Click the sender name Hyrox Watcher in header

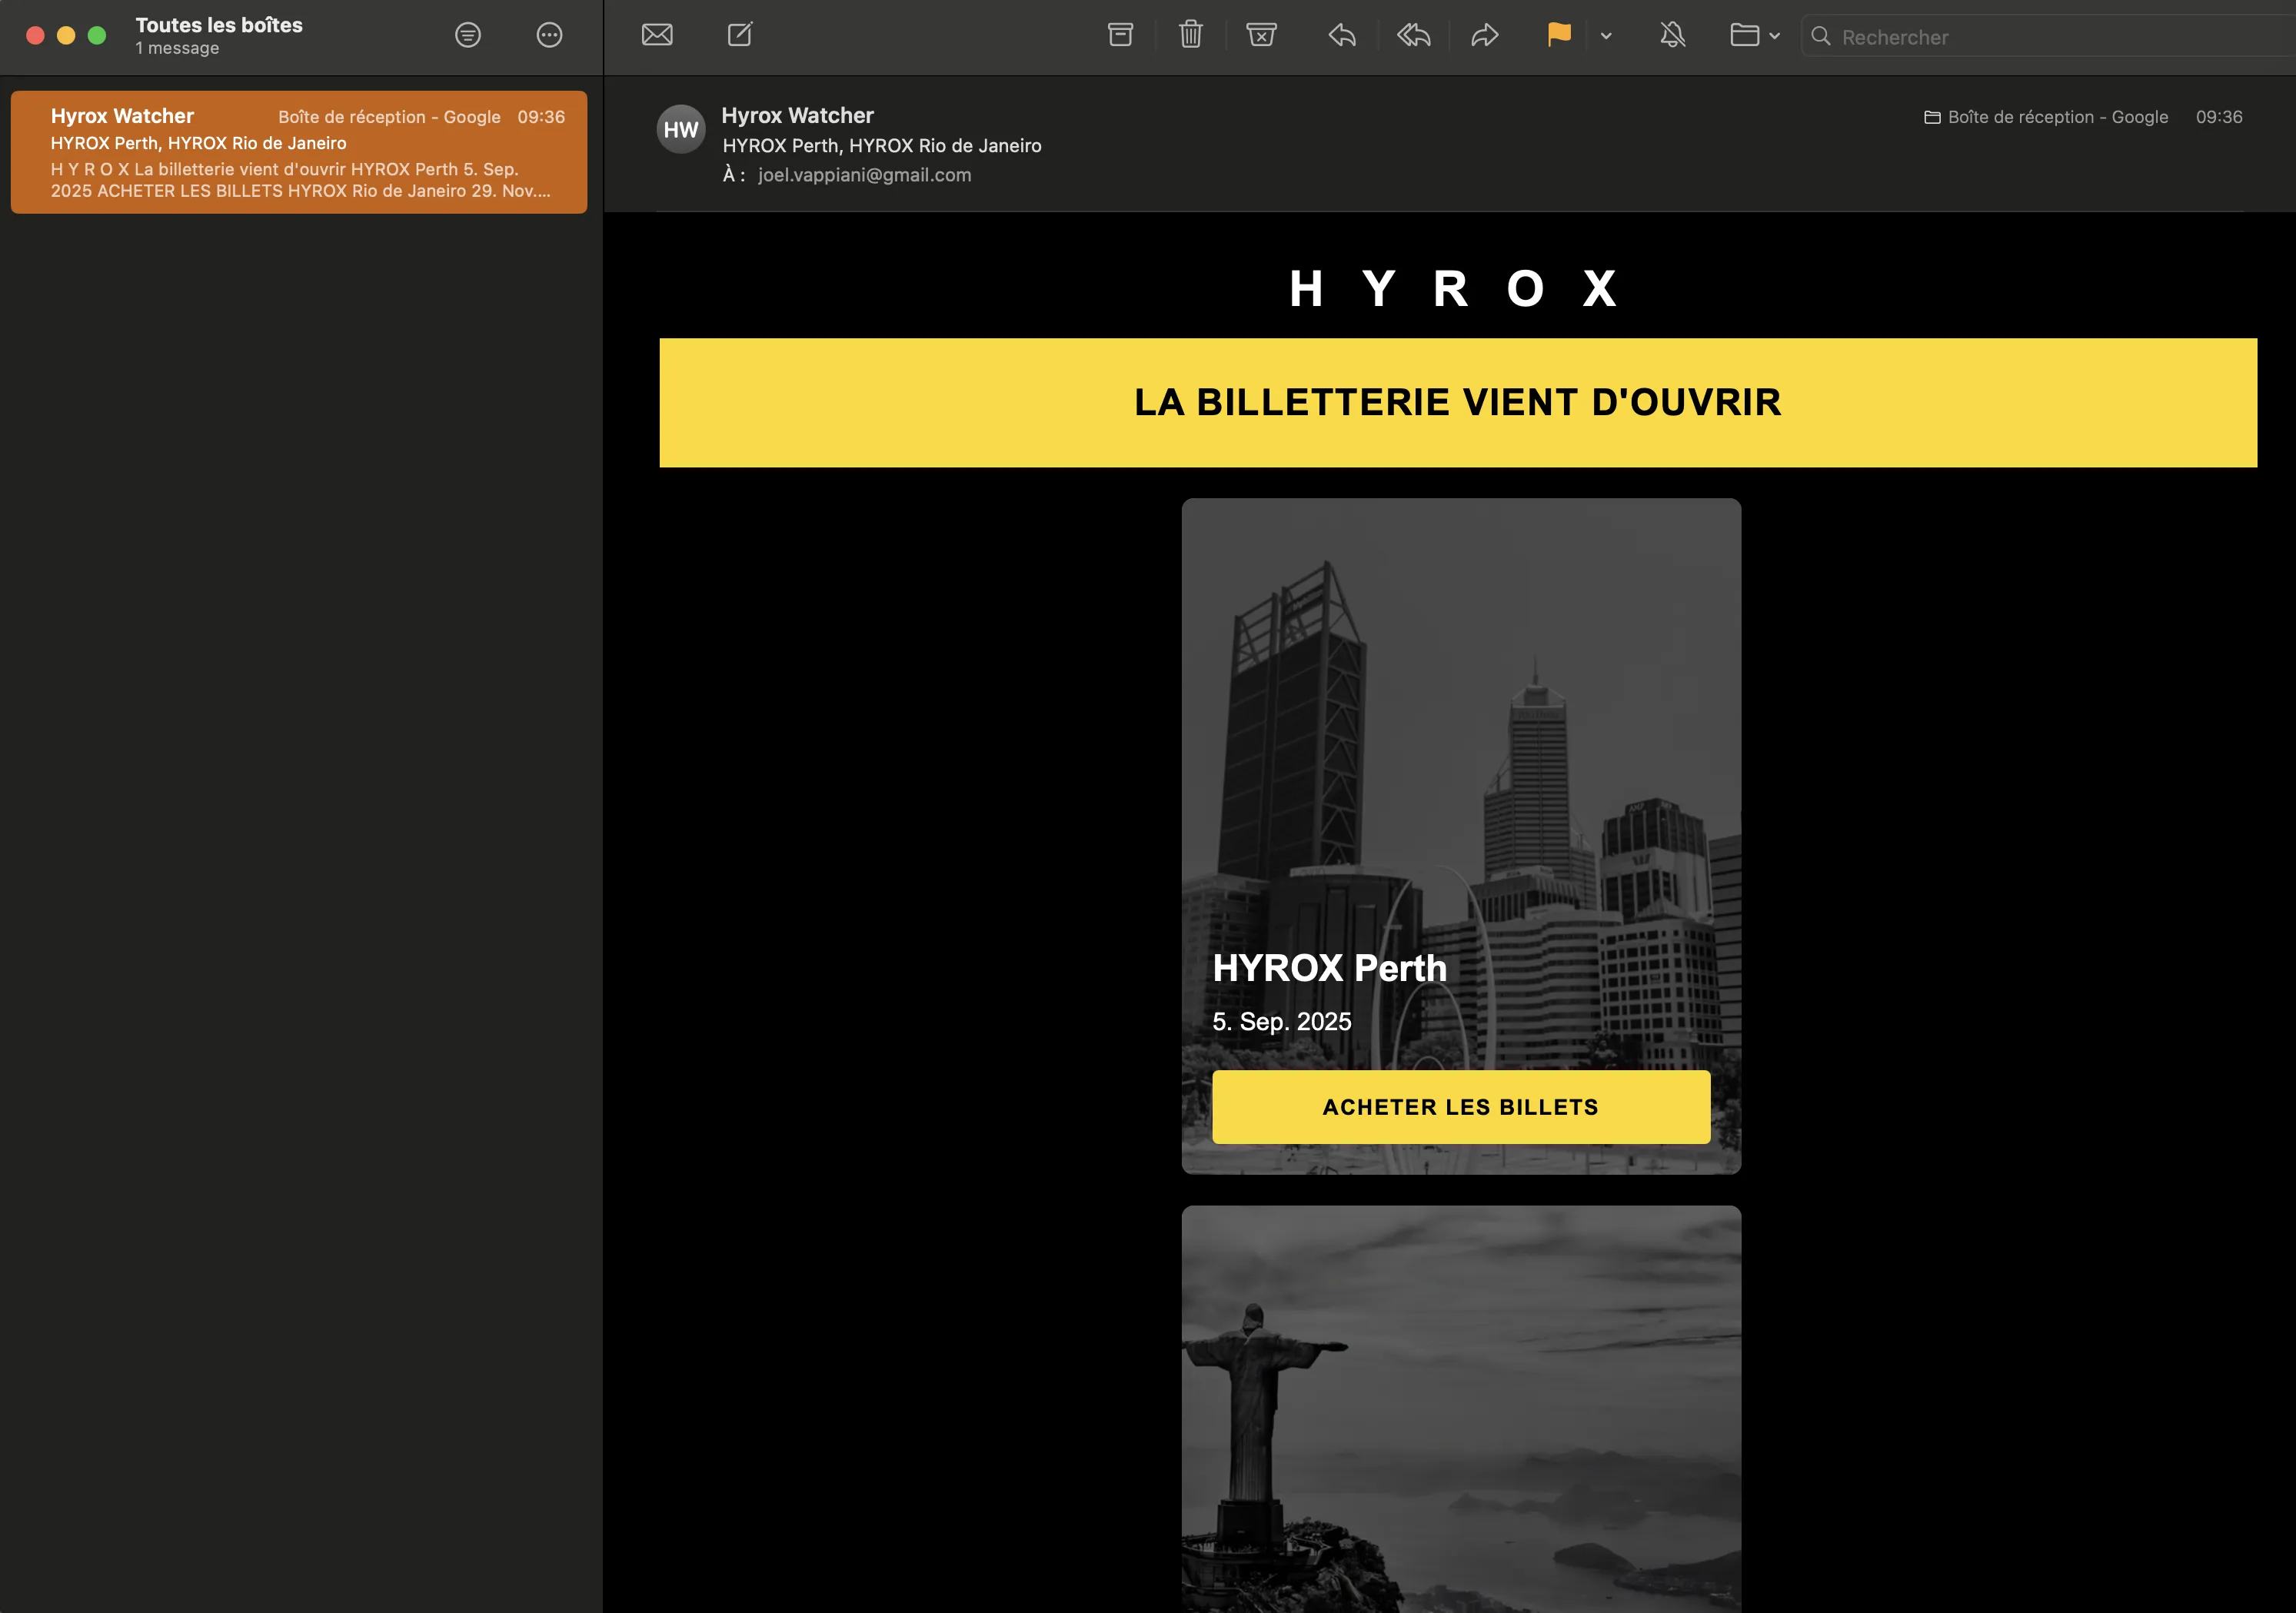[x=797, y=115]
